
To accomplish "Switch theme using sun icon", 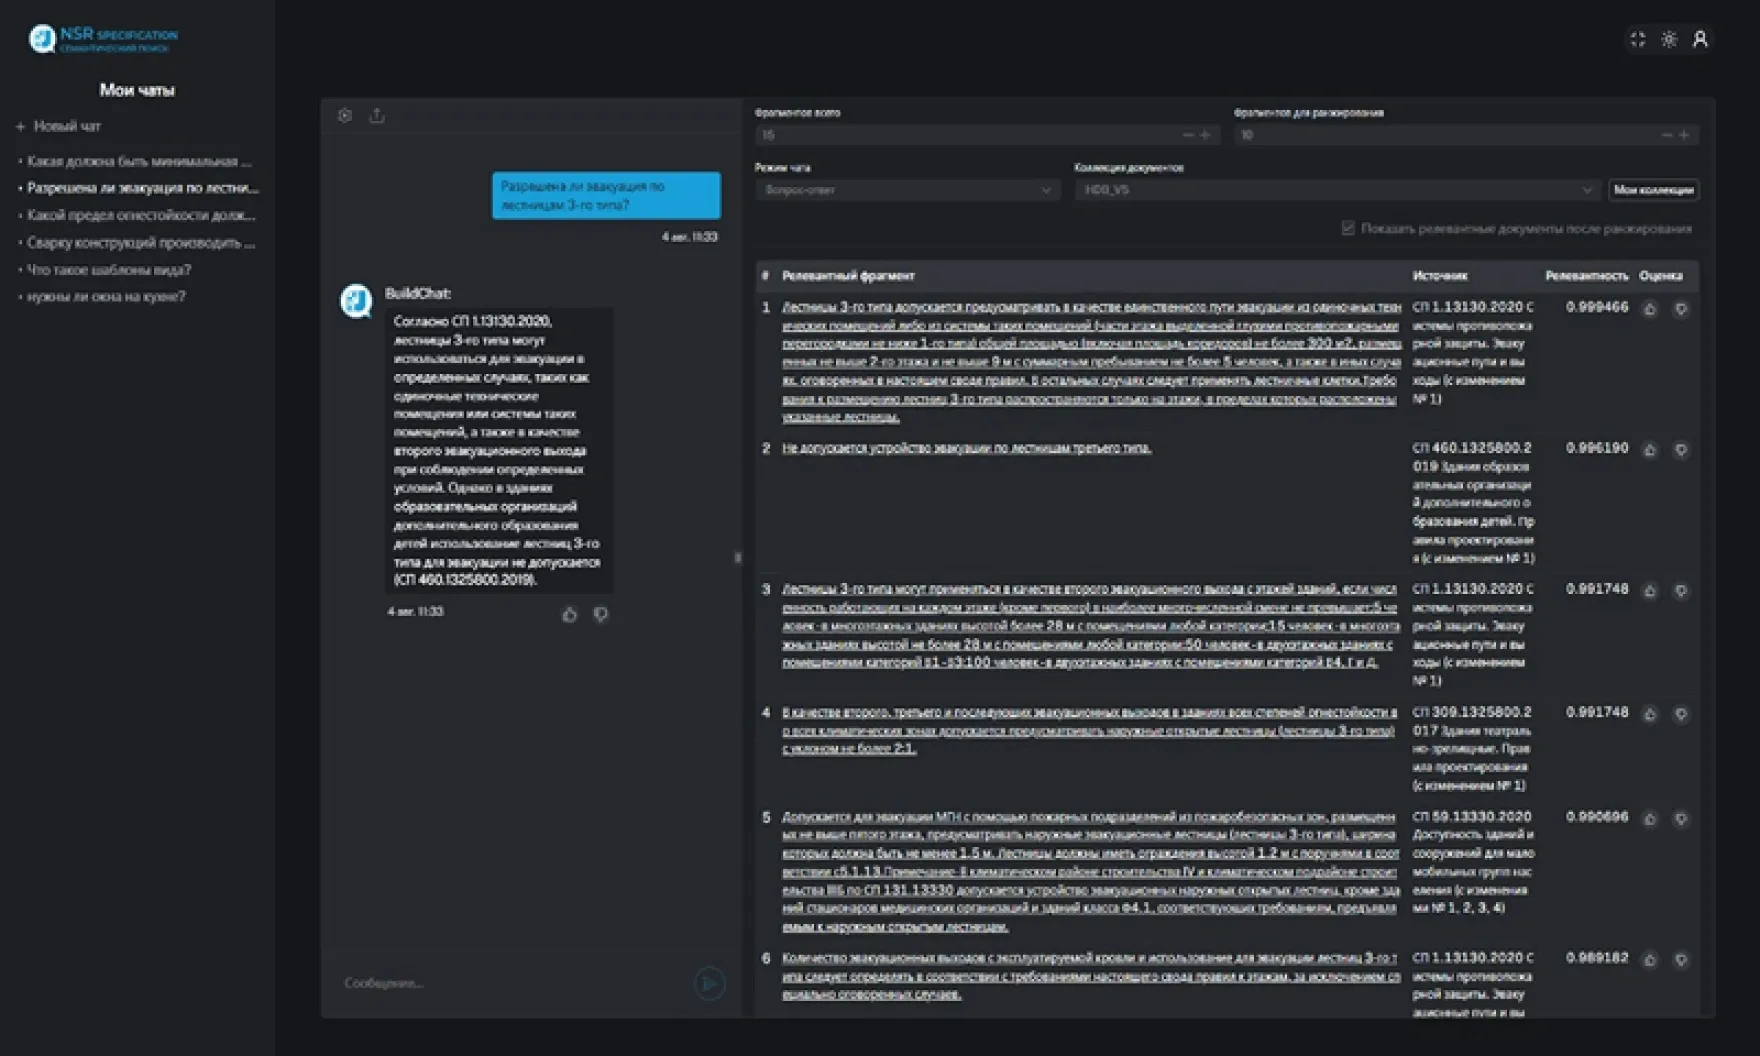I will click(x=1669, y=39).
